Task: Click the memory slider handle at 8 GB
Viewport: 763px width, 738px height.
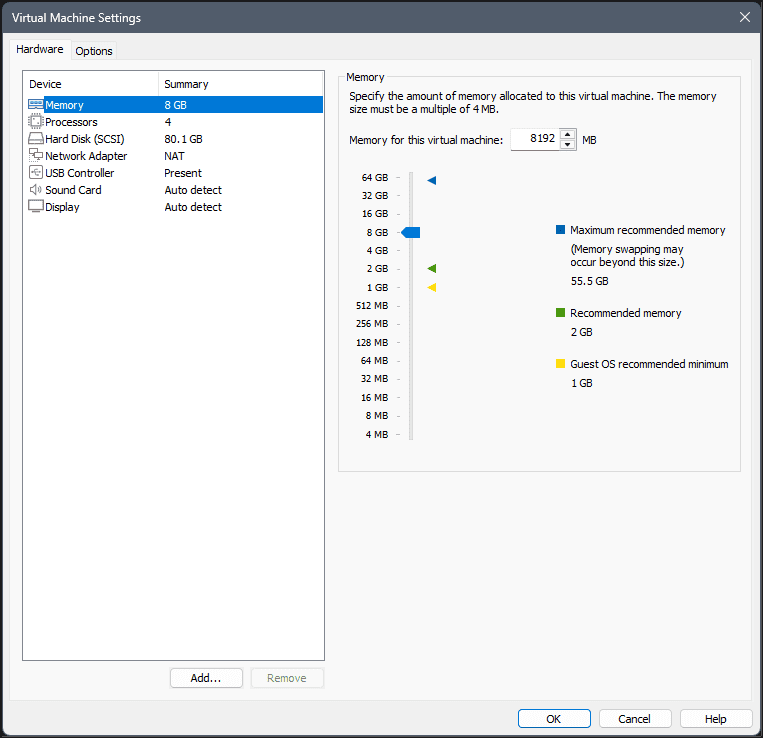Action: pyautogui.click(x=411, y=233)
